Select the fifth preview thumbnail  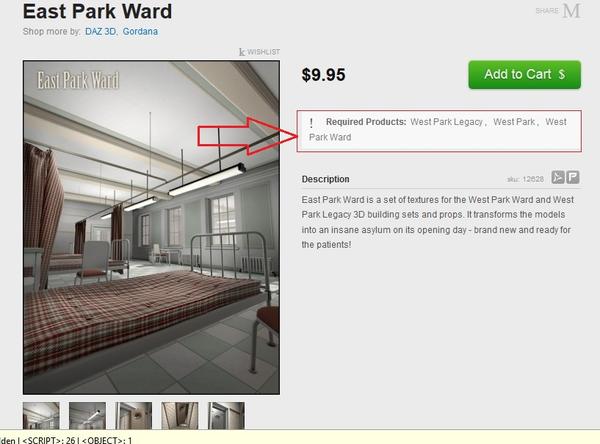pyautogui.click(x=226, y=415)
